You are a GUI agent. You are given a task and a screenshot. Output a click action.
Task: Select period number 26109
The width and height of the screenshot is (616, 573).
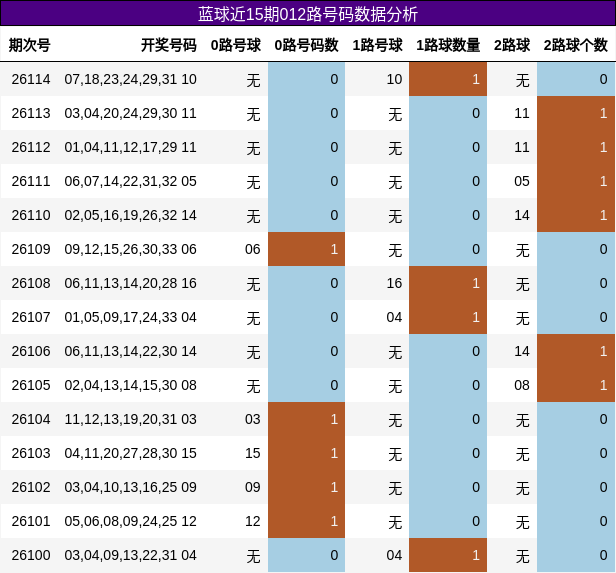pos(31,249)
